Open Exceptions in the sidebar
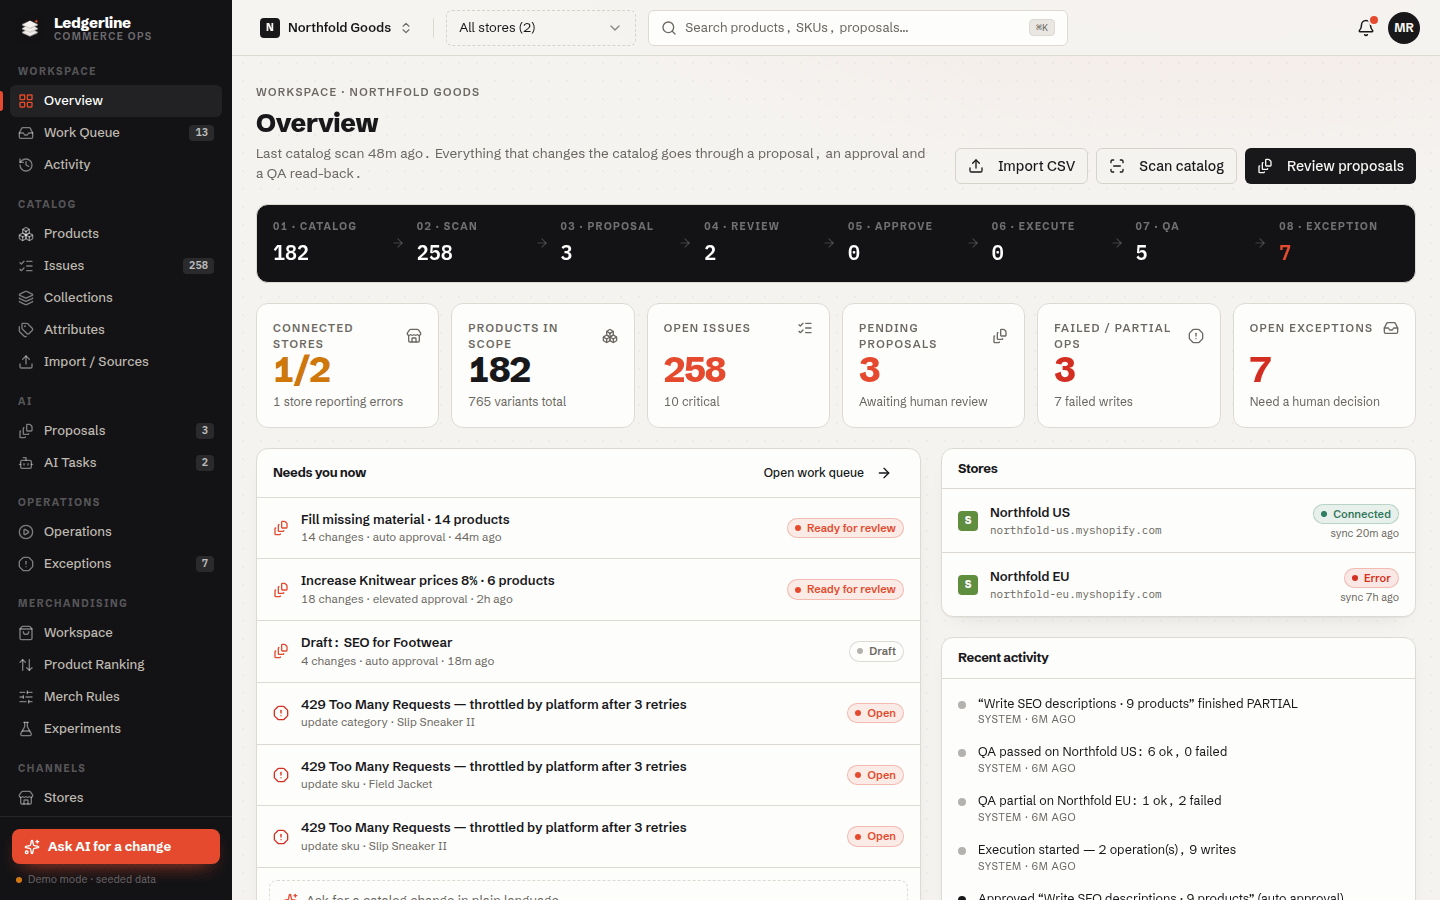 116,564
